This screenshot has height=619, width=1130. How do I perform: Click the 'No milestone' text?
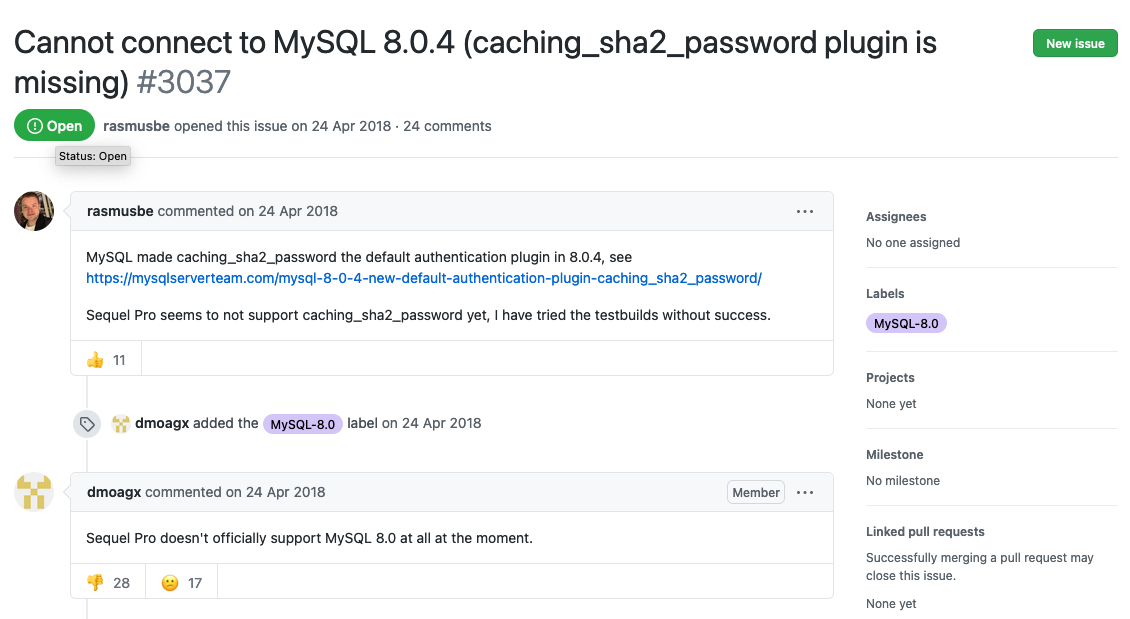pyautogui.click(x=903, y=481)
